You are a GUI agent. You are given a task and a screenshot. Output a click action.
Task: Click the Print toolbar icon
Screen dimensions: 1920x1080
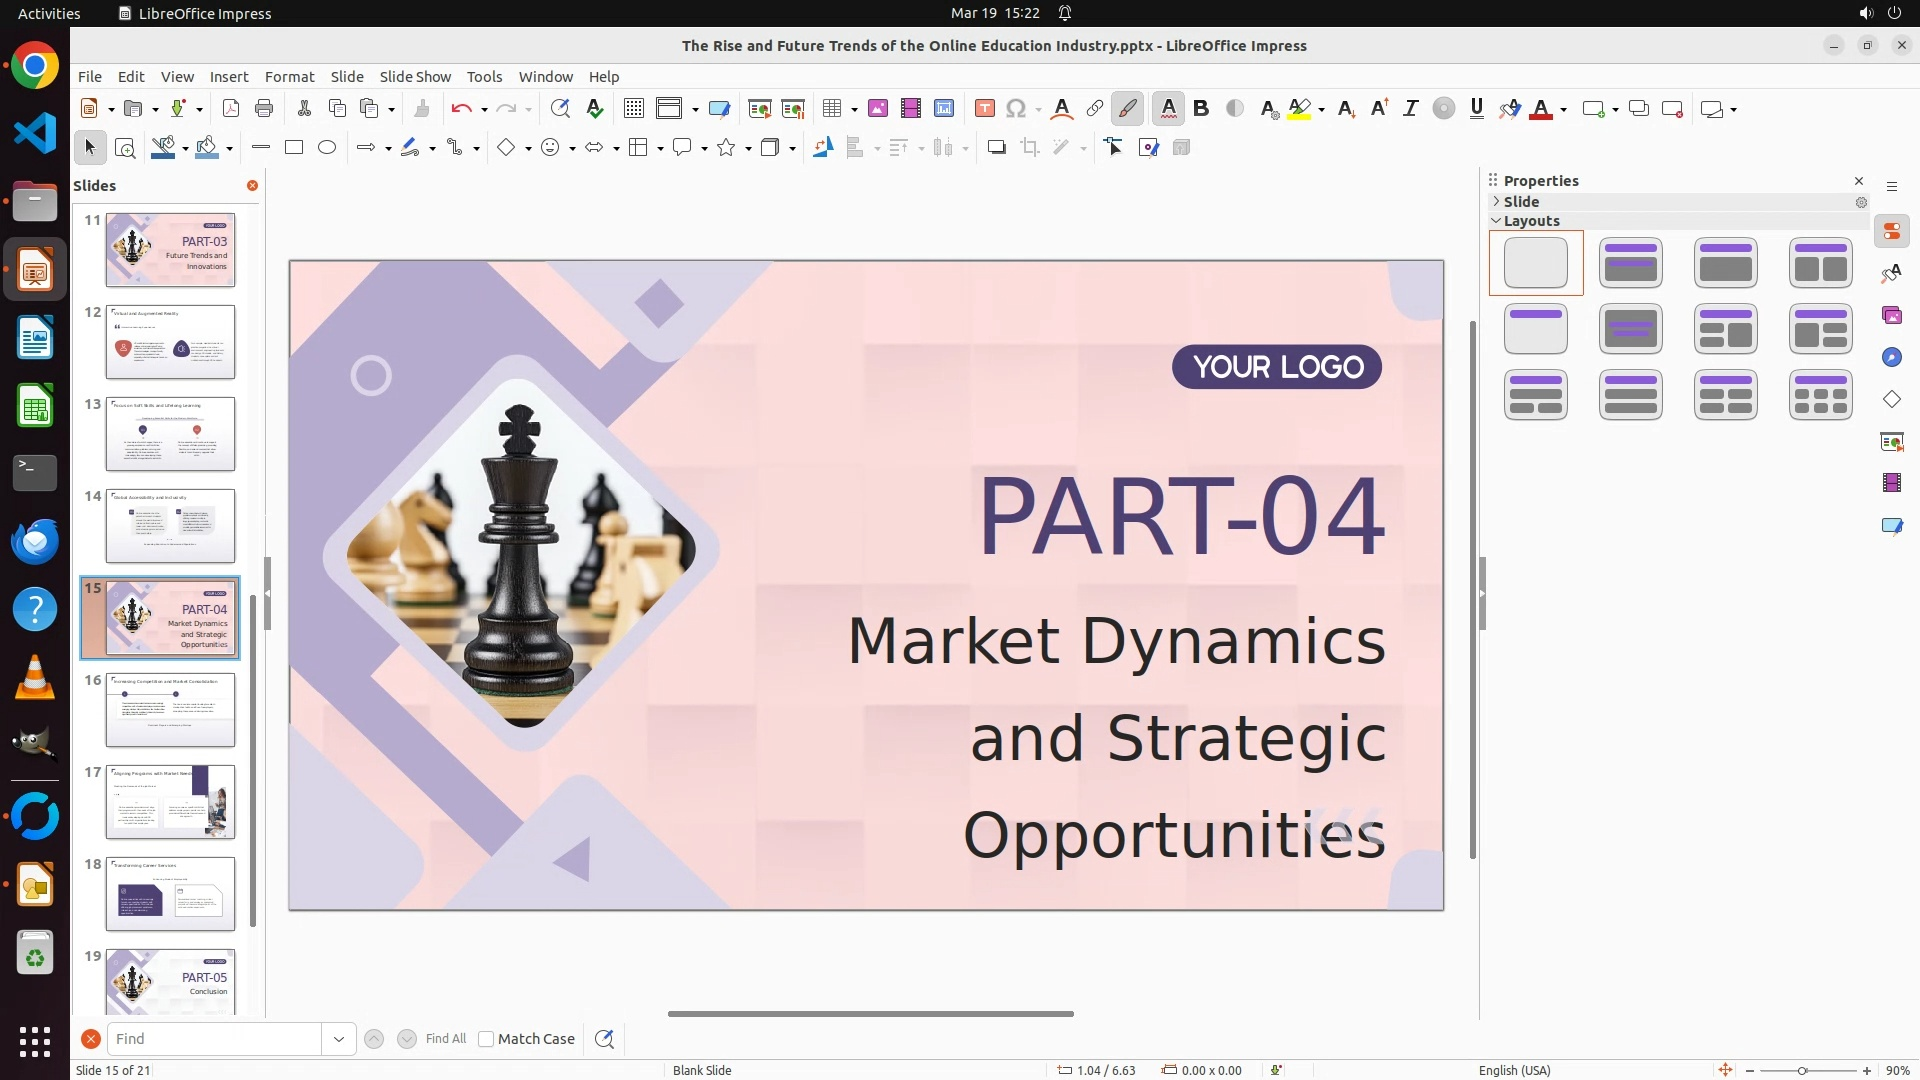pos(264,109)
